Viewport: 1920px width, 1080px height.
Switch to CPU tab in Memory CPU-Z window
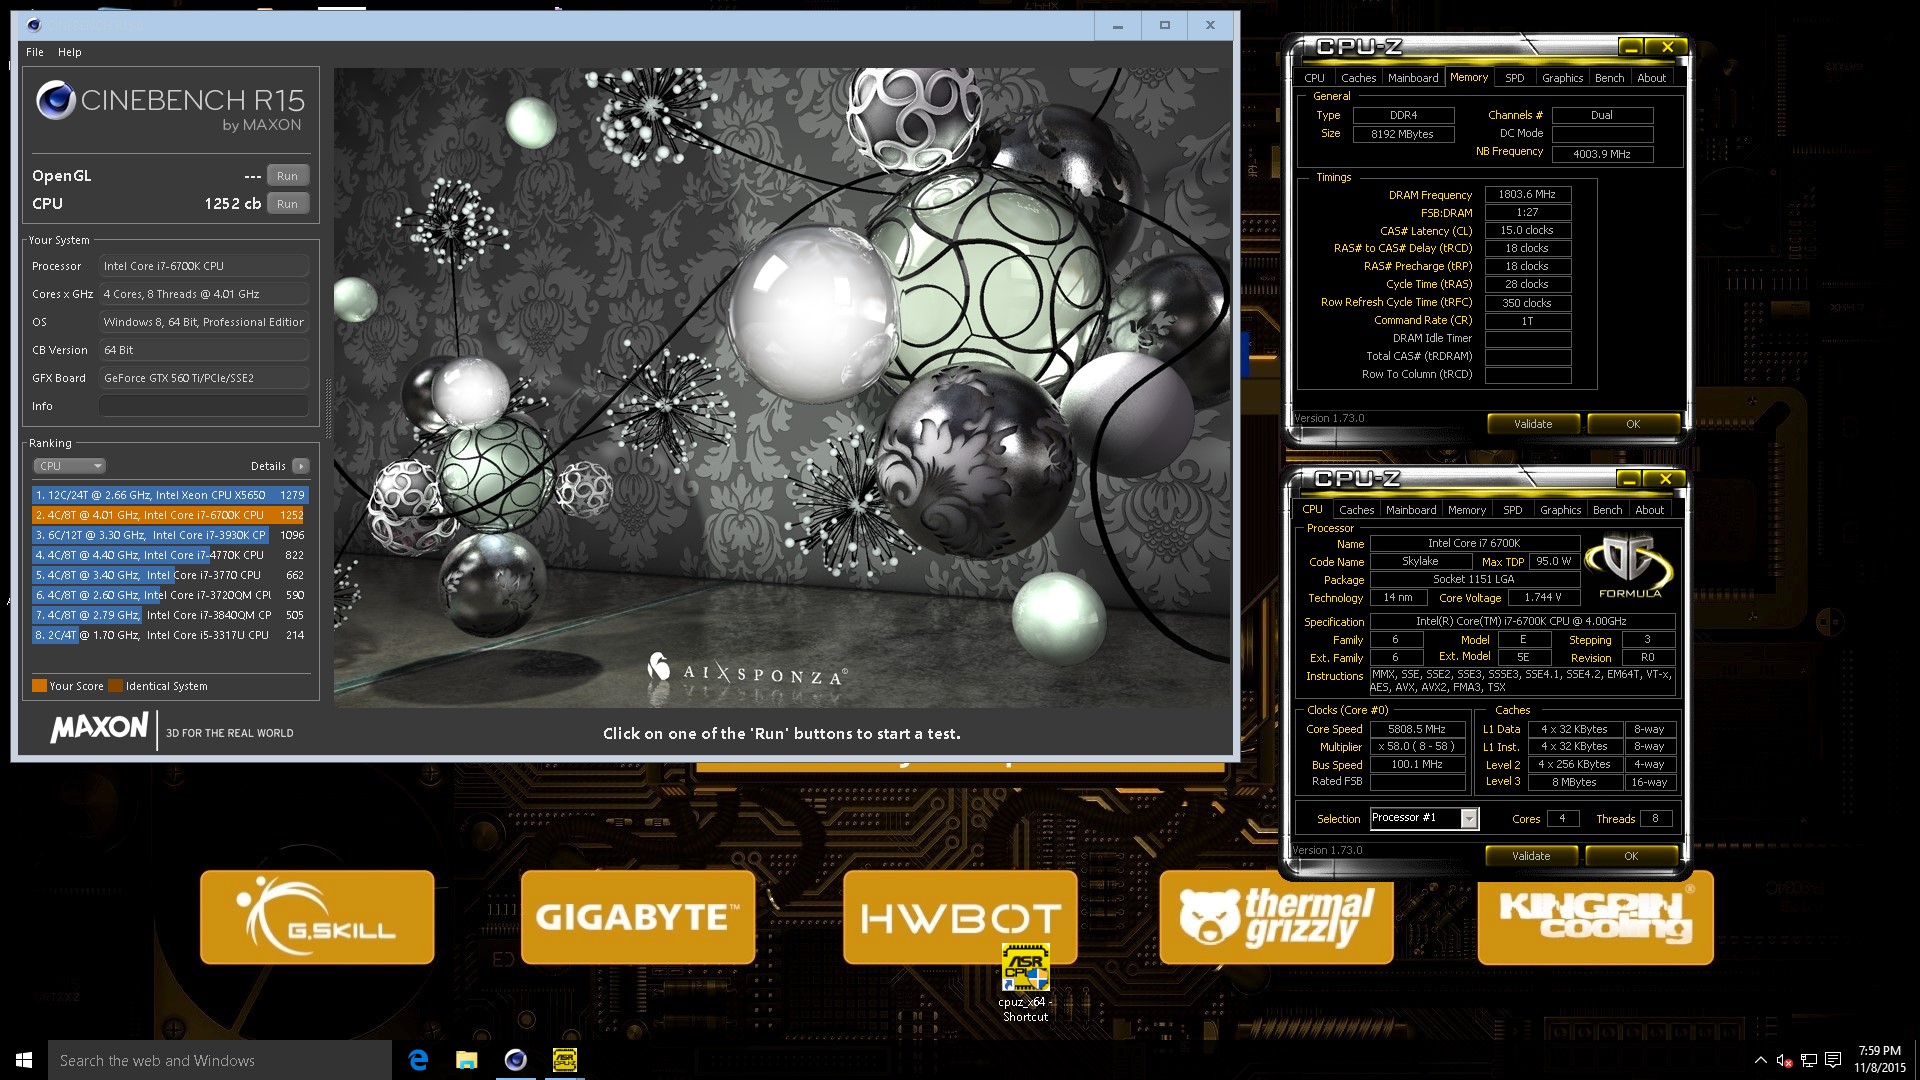pyautogui.click(x=1314, y=78)
